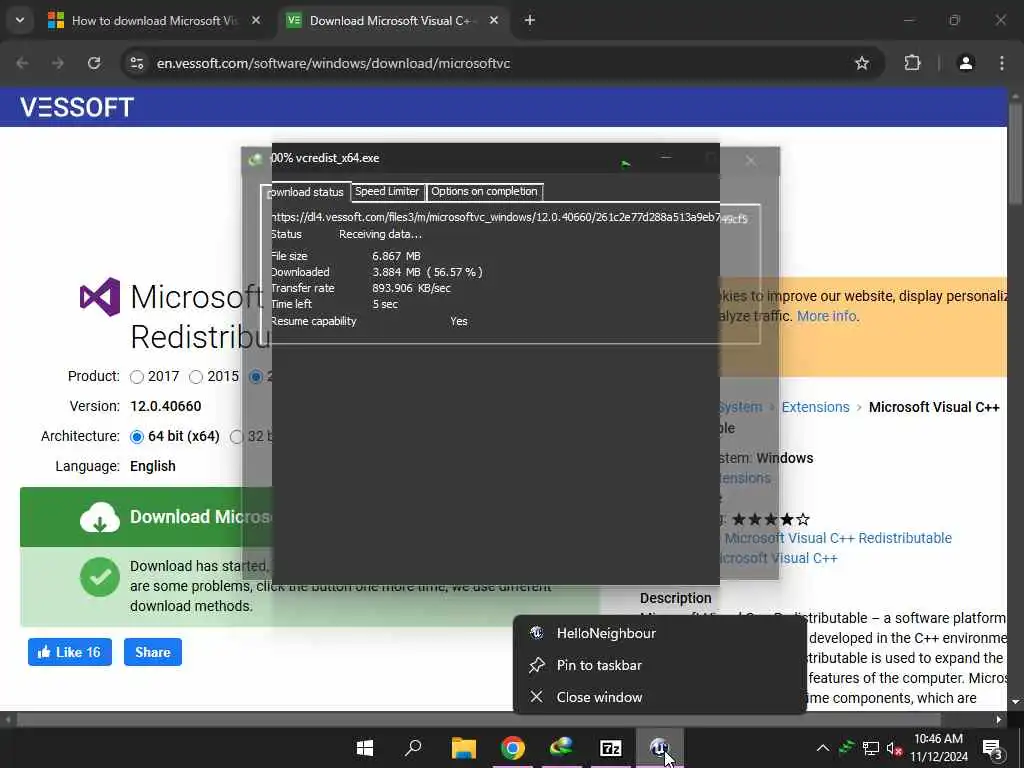Click the muted volume tray icon

click(x=894, y=748)
